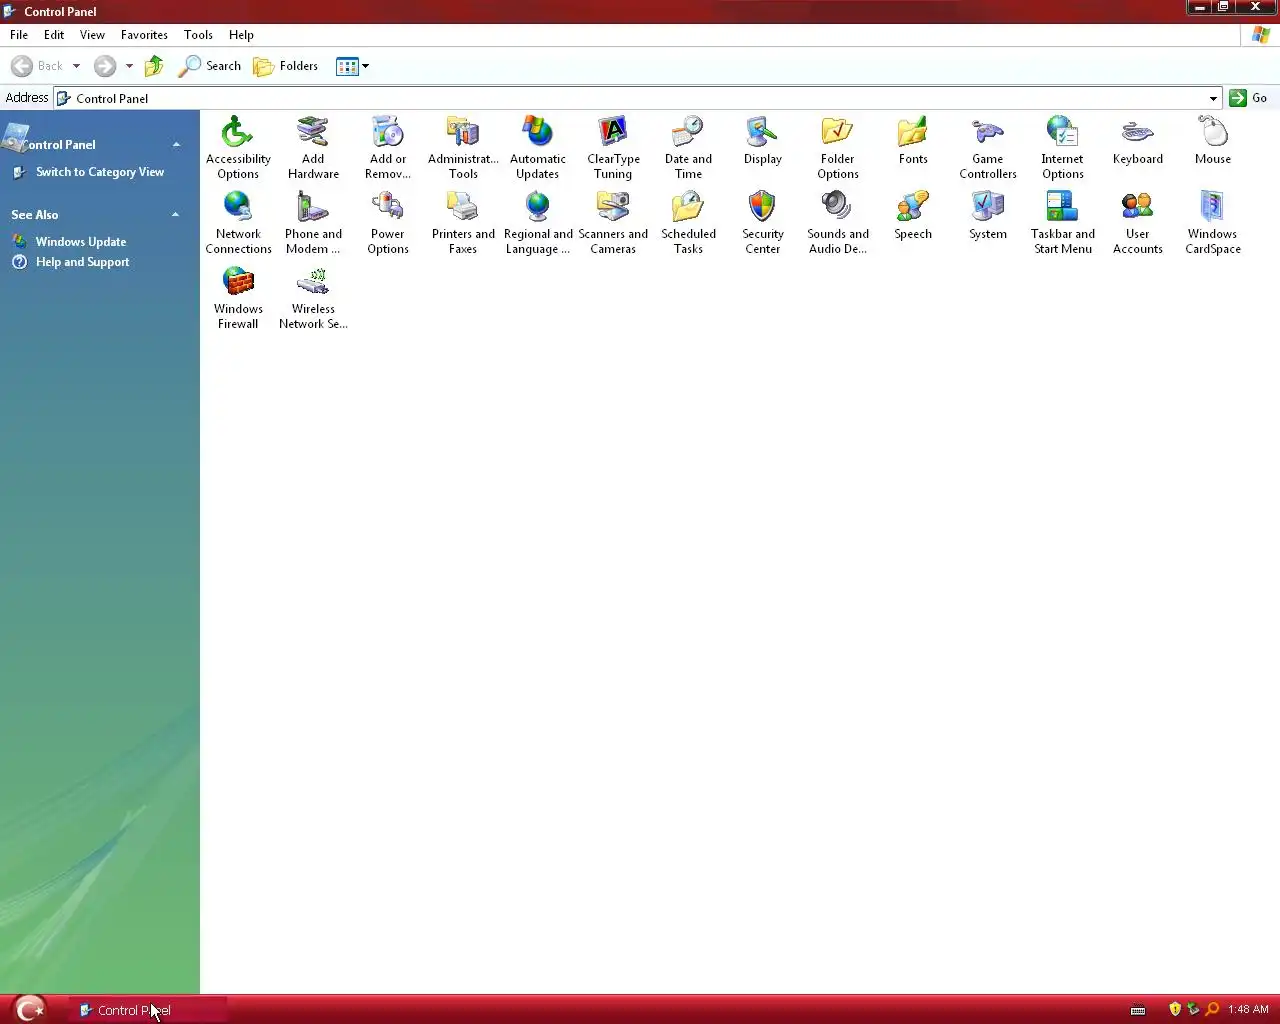Open the File menu

pos(19,34)
